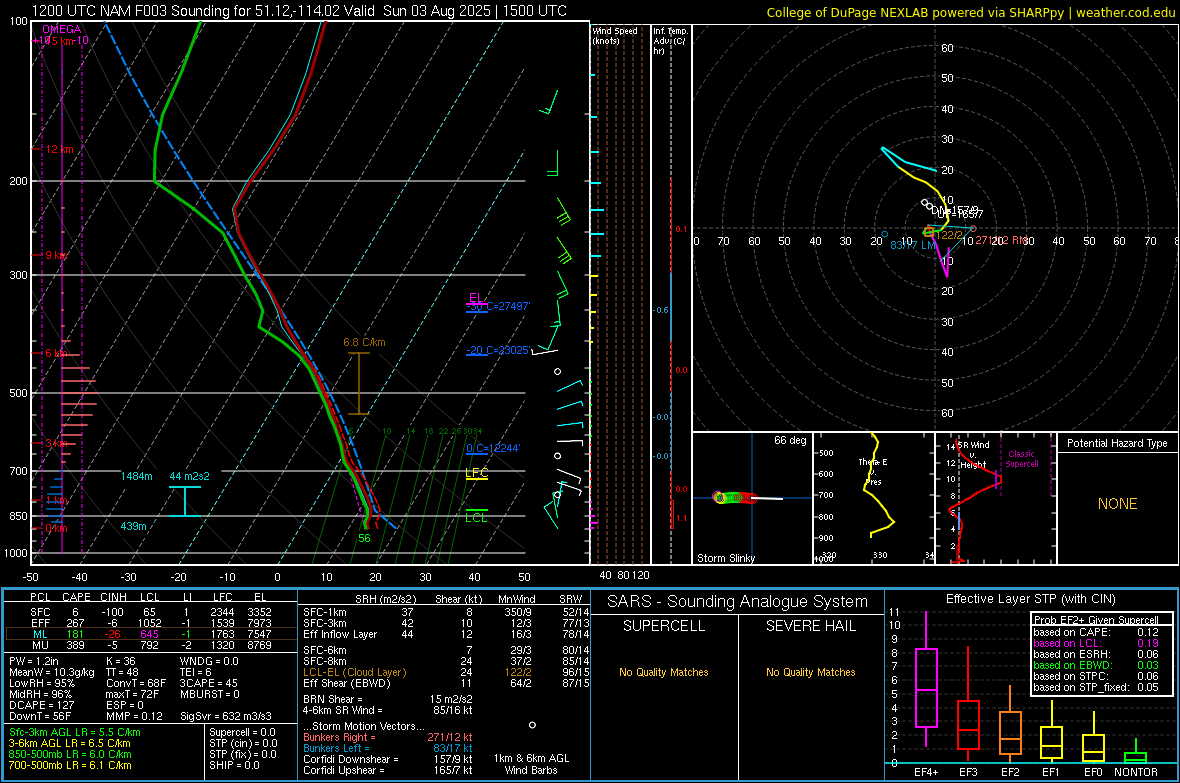Click the '0 C=12244' freezing level annotation

[493, 448]
